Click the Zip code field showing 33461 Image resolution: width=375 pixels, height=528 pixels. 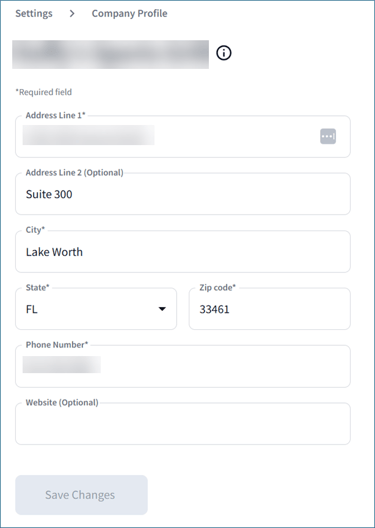click(270, 309)
